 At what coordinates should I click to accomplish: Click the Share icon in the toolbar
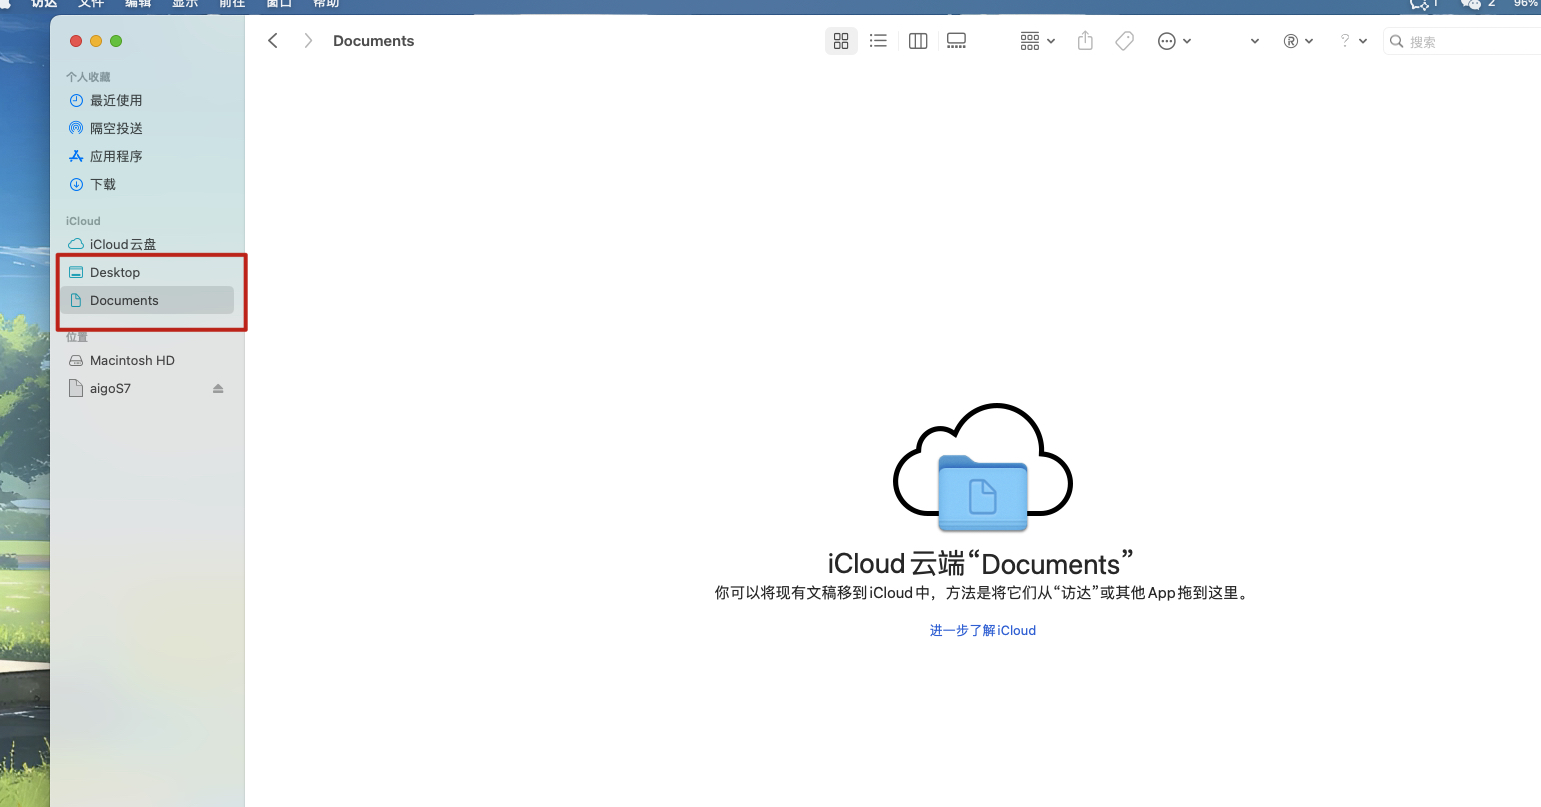(x=1085, y=41)
